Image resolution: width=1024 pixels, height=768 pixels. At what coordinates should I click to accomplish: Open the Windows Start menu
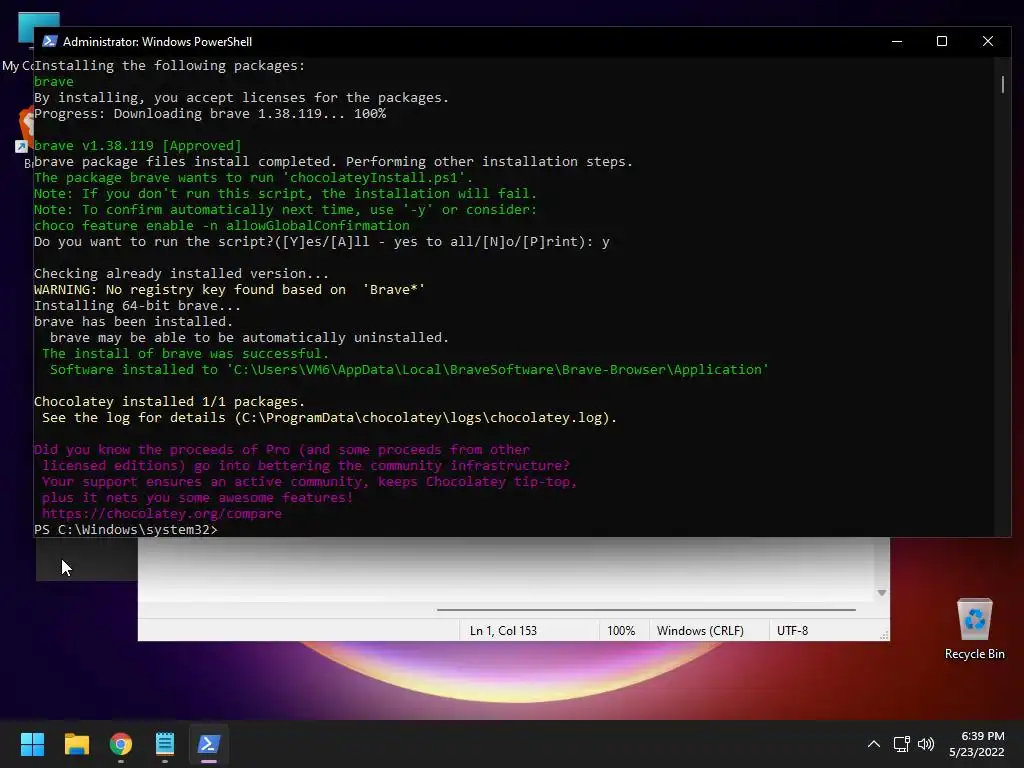32,744
